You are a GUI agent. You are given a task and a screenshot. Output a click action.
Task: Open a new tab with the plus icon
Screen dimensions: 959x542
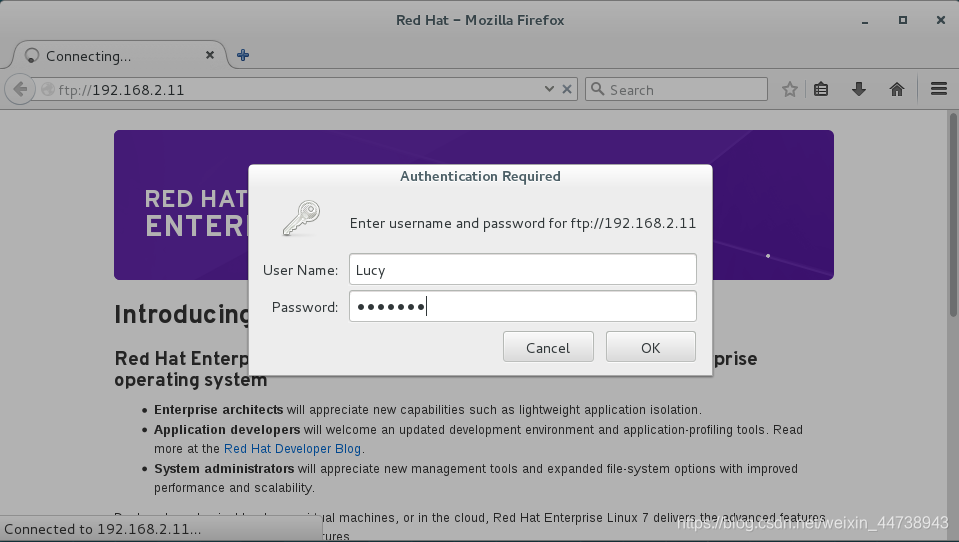point(243,55)
